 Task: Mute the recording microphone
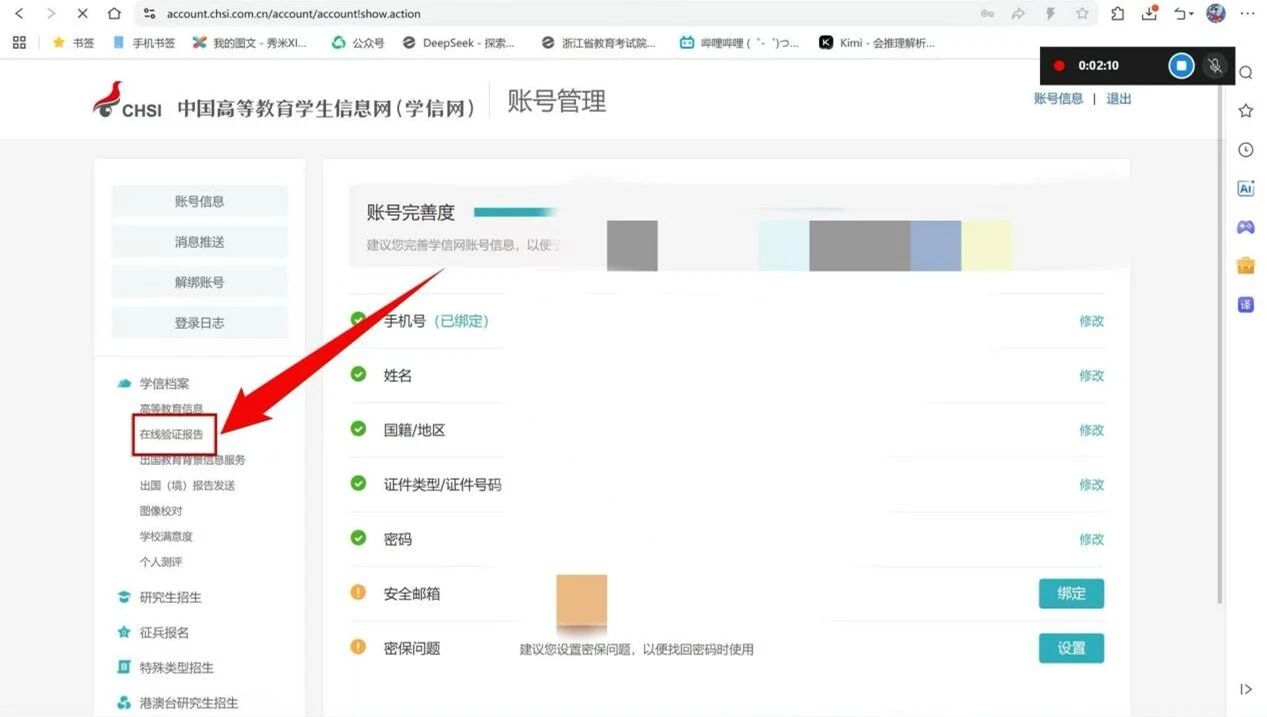[x=1215, y=66]
